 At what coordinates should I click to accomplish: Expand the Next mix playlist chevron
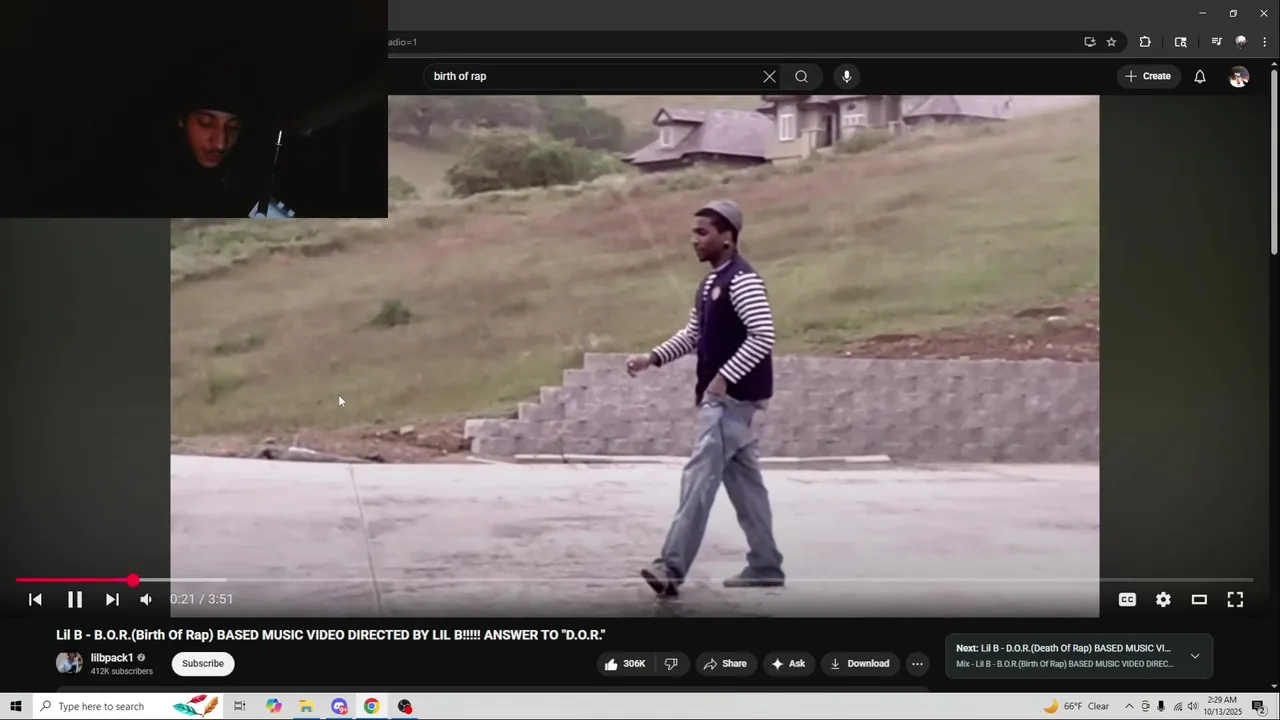(x=1195, y=657)
